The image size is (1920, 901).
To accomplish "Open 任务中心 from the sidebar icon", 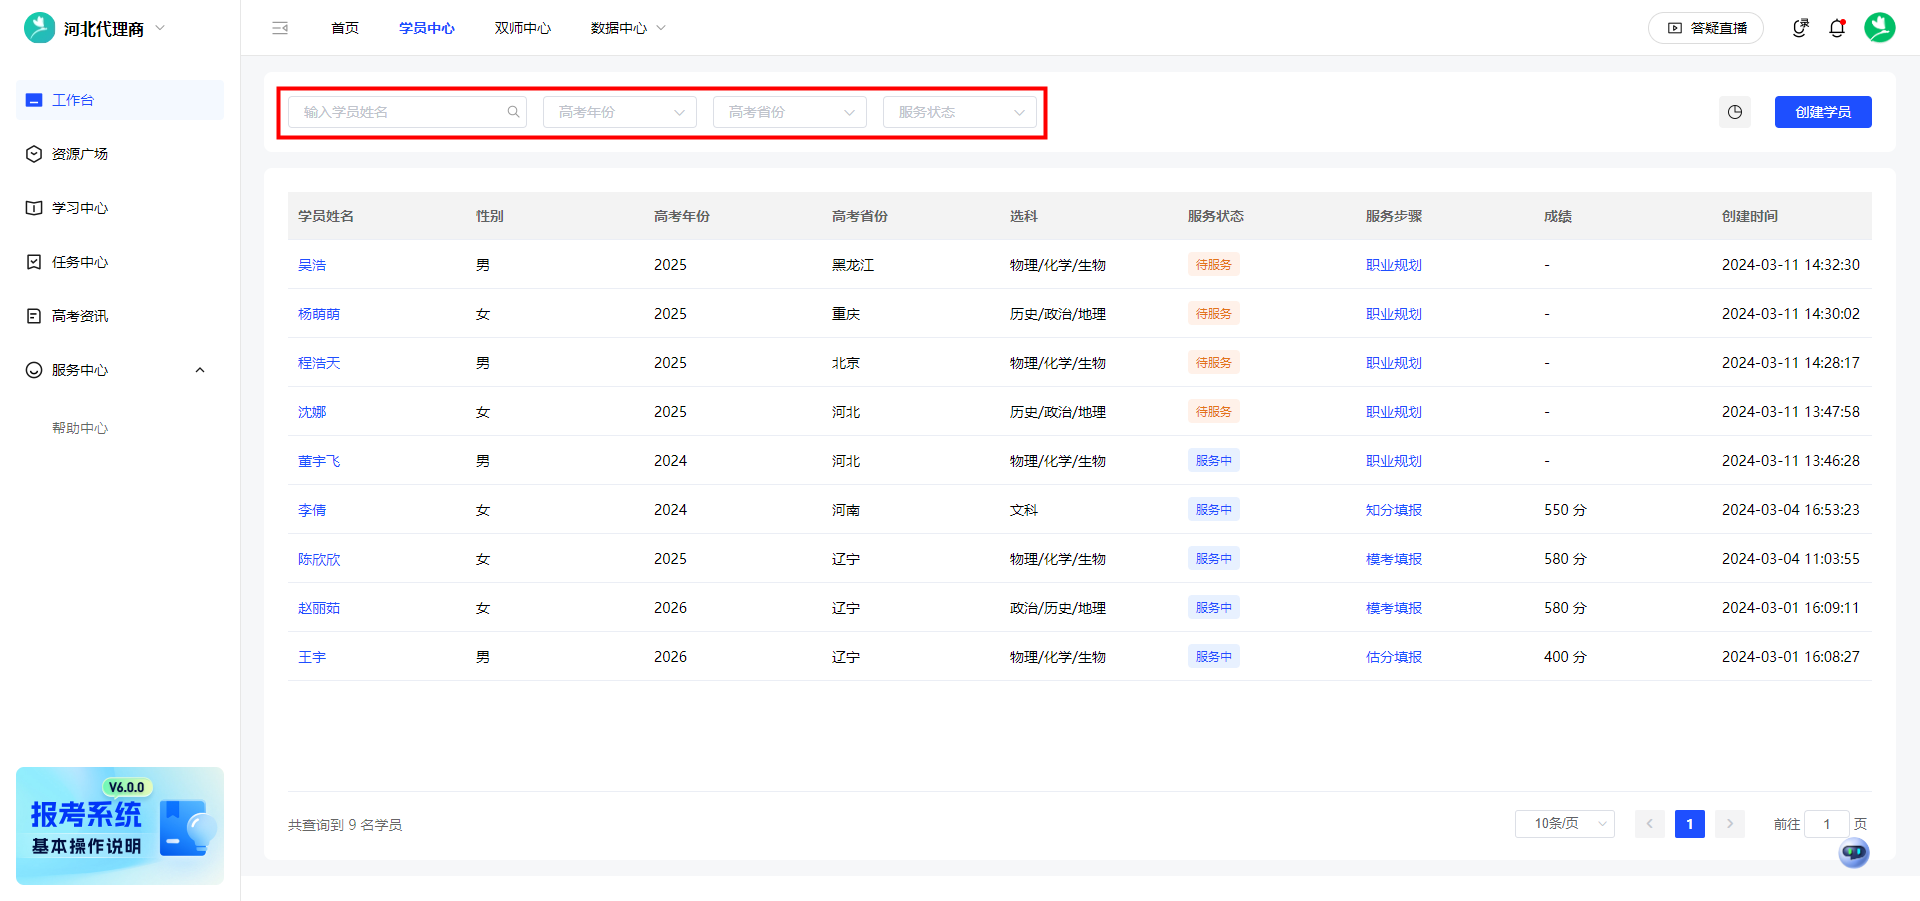I will (33, 261).
